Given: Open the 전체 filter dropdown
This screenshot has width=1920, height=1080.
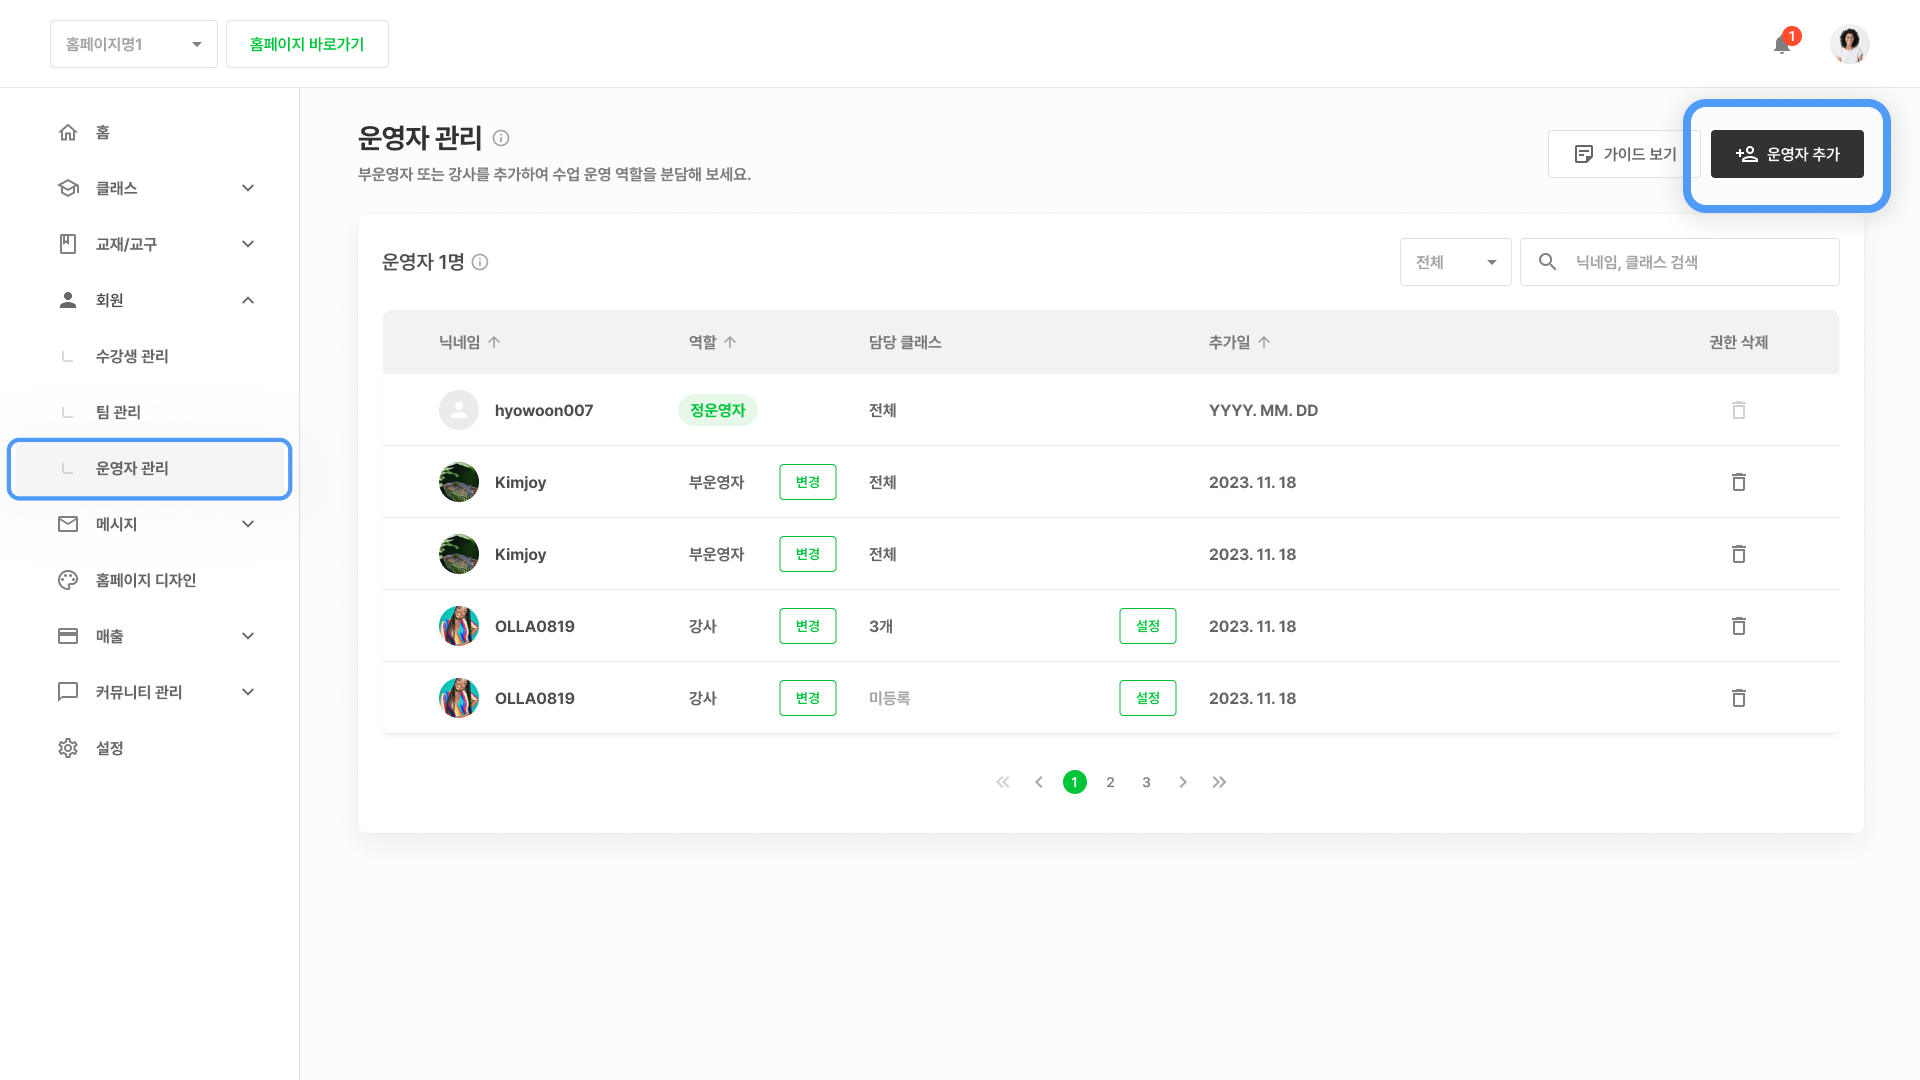Looking at the screenshot, I should (1455, 262).
